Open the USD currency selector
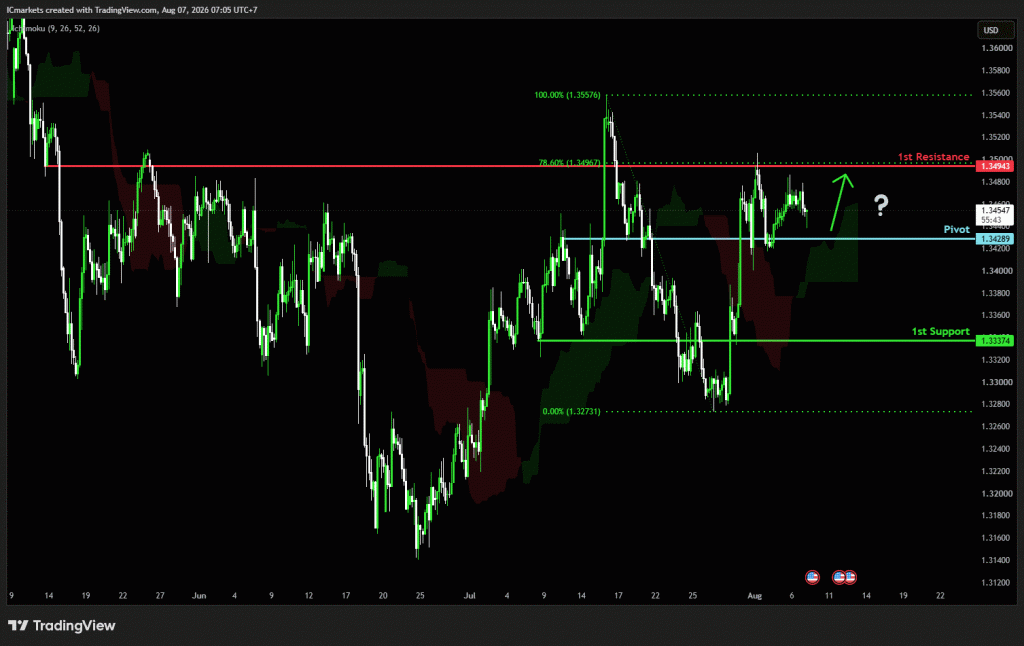This screenshot has height=646, width=1024. 991,30
